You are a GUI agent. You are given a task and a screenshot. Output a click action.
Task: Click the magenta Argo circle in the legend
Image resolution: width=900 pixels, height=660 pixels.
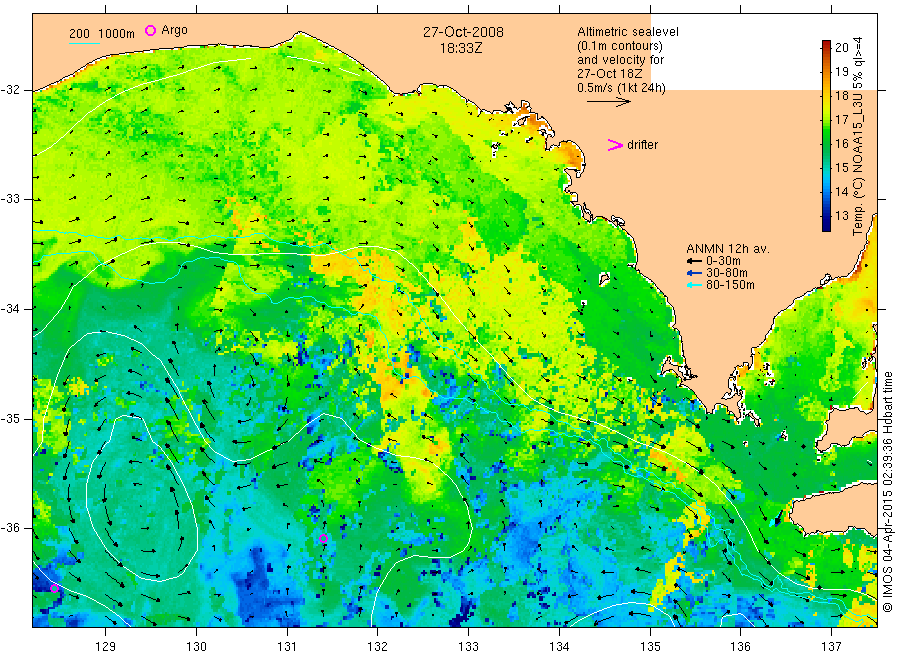point(150,30)
